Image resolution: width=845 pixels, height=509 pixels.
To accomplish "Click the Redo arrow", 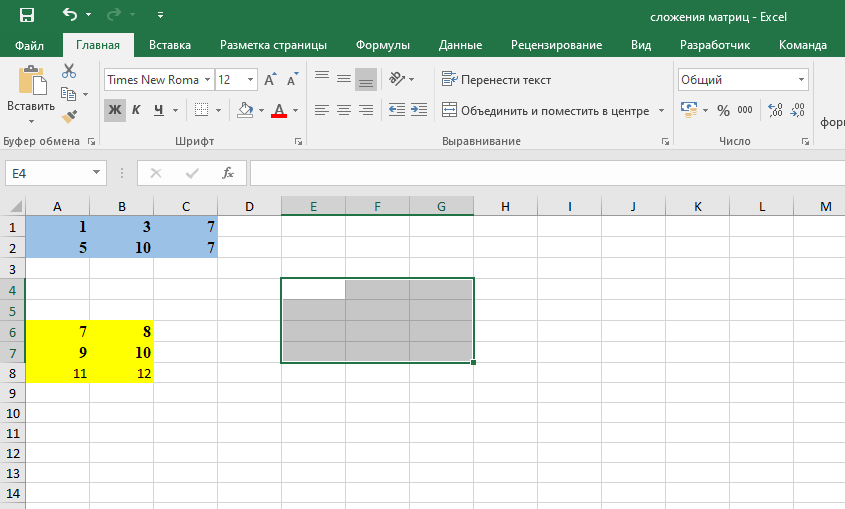I will pos(114,15).
